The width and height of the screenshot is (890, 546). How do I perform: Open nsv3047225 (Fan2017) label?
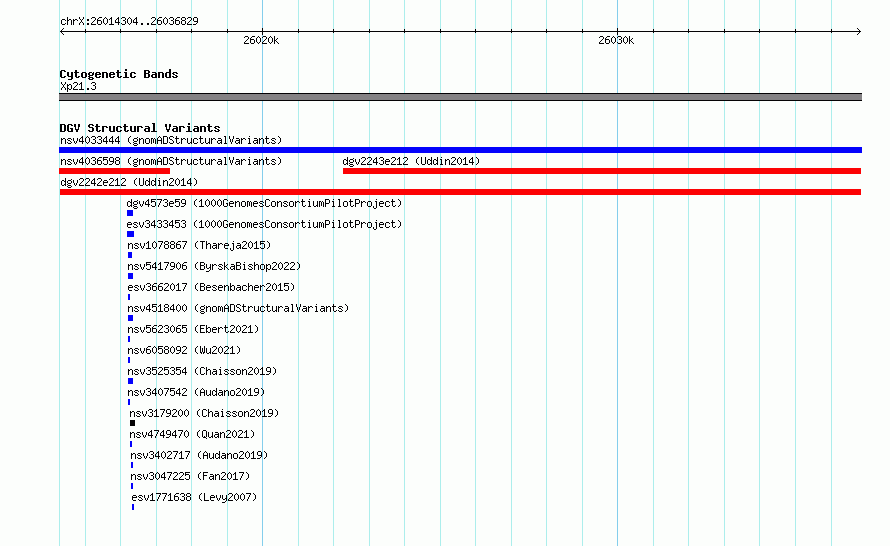pos(190,476)
